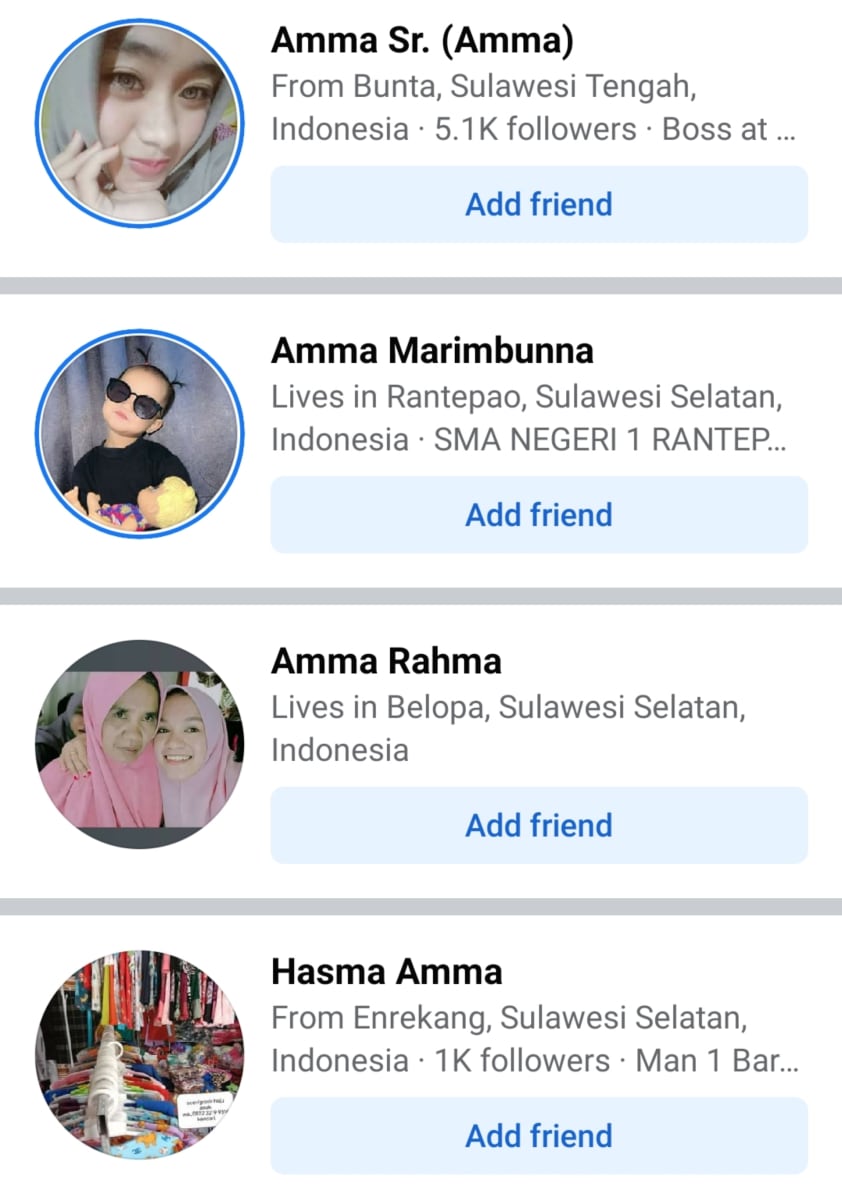842x1200 pixels.
Task: Add Amma Marimbunna as a friend
Action: click(539, 515)
